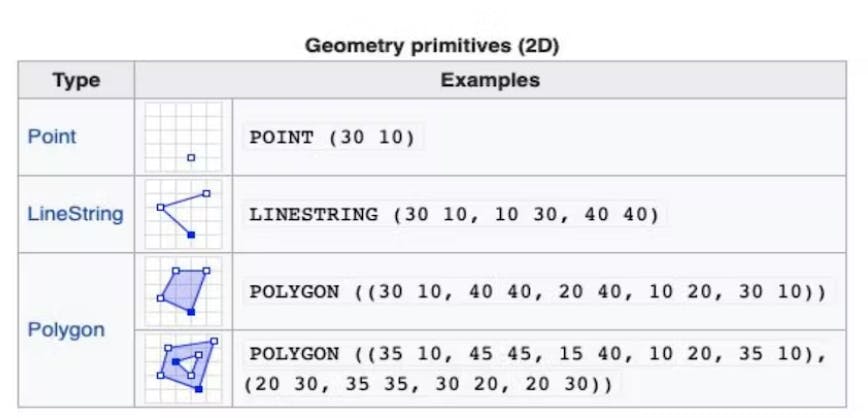Open the polygon-with-hole diagram thumbnail

[184, 367]
